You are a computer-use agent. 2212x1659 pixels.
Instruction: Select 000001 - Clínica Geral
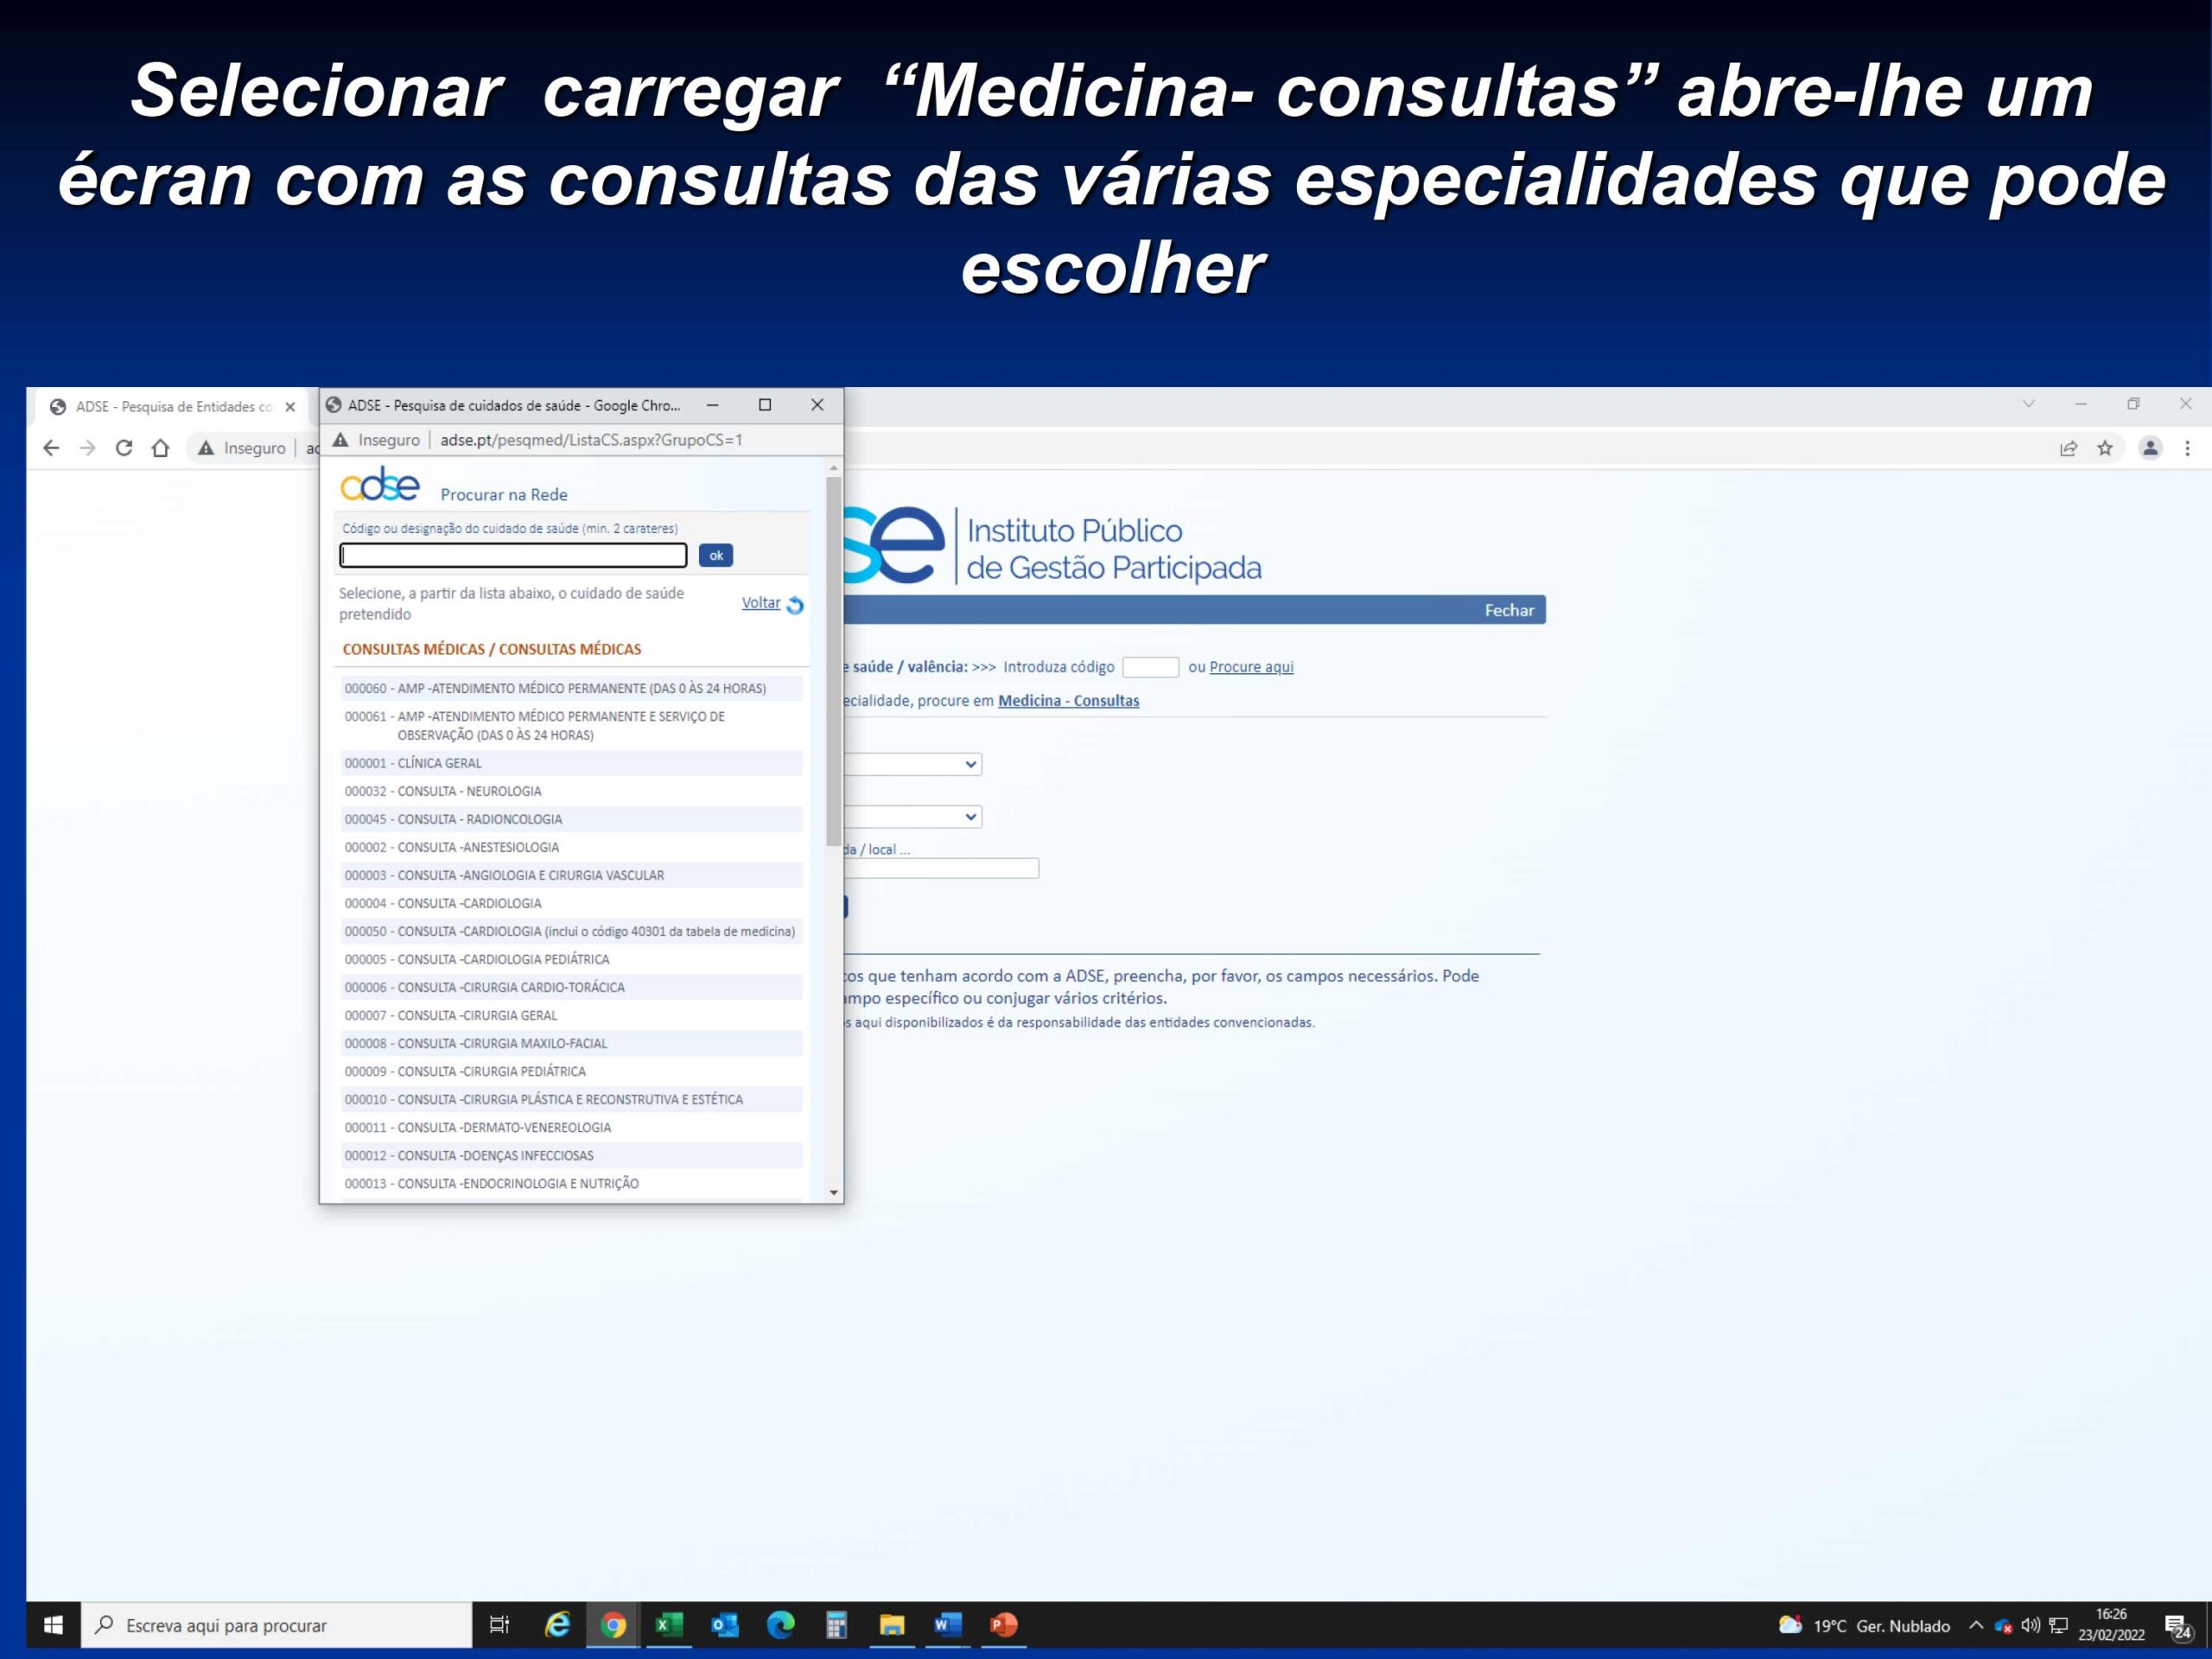[571, 763]
